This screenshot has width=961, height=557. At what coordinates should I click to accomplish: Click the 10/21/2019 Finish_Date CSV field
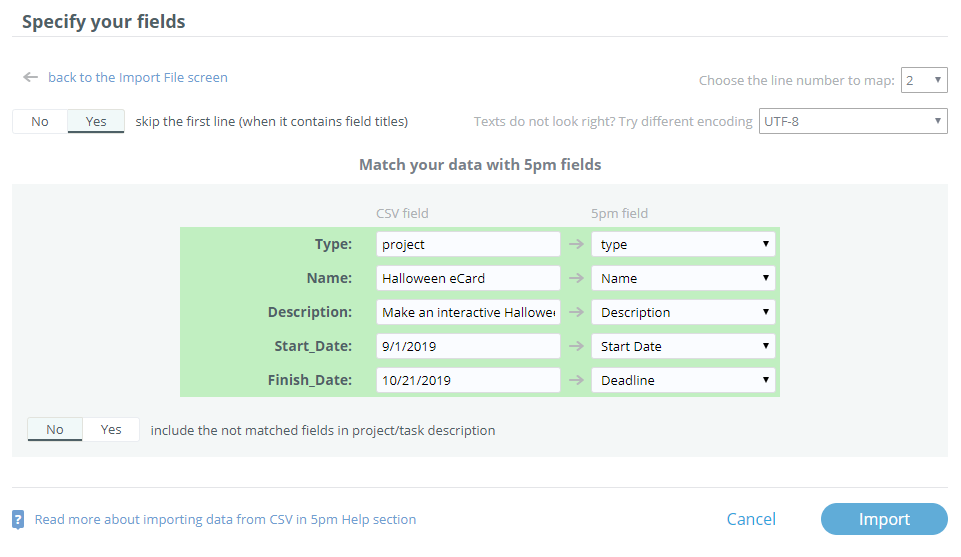tap(468, 380)
